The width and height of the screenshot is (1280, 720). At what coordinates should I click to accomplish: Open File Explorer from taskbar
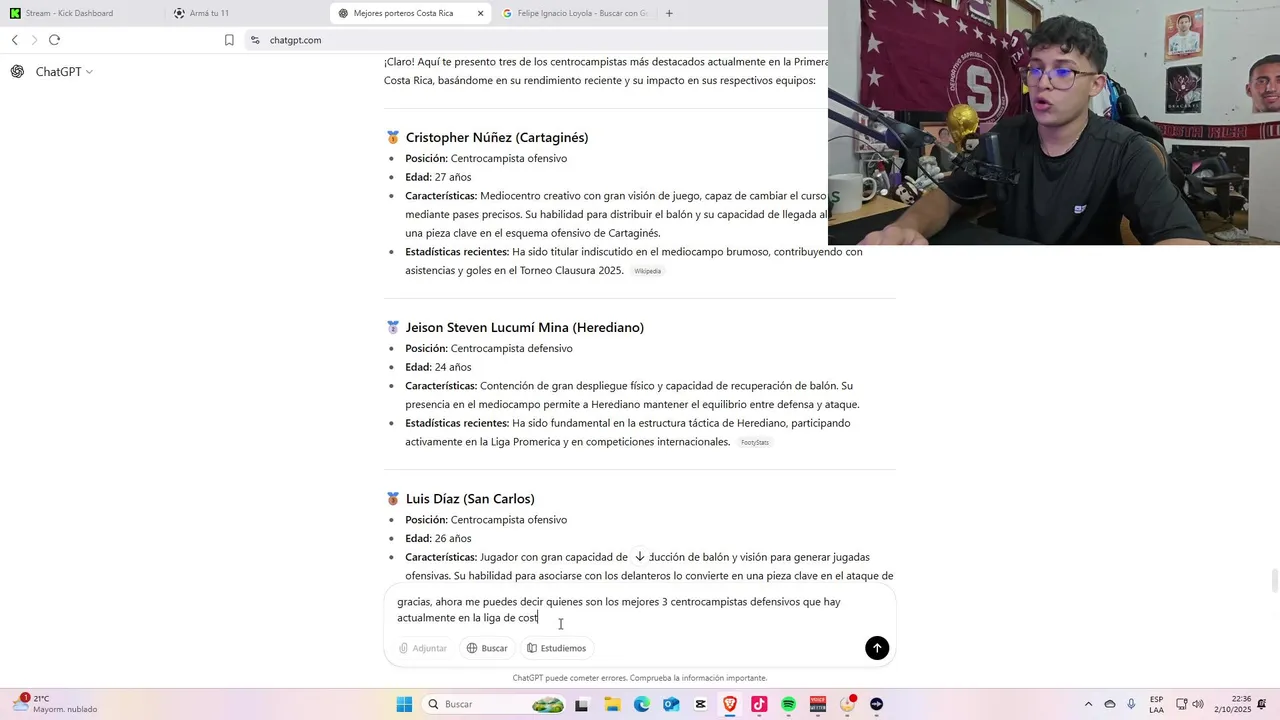[x=611, y=704]
